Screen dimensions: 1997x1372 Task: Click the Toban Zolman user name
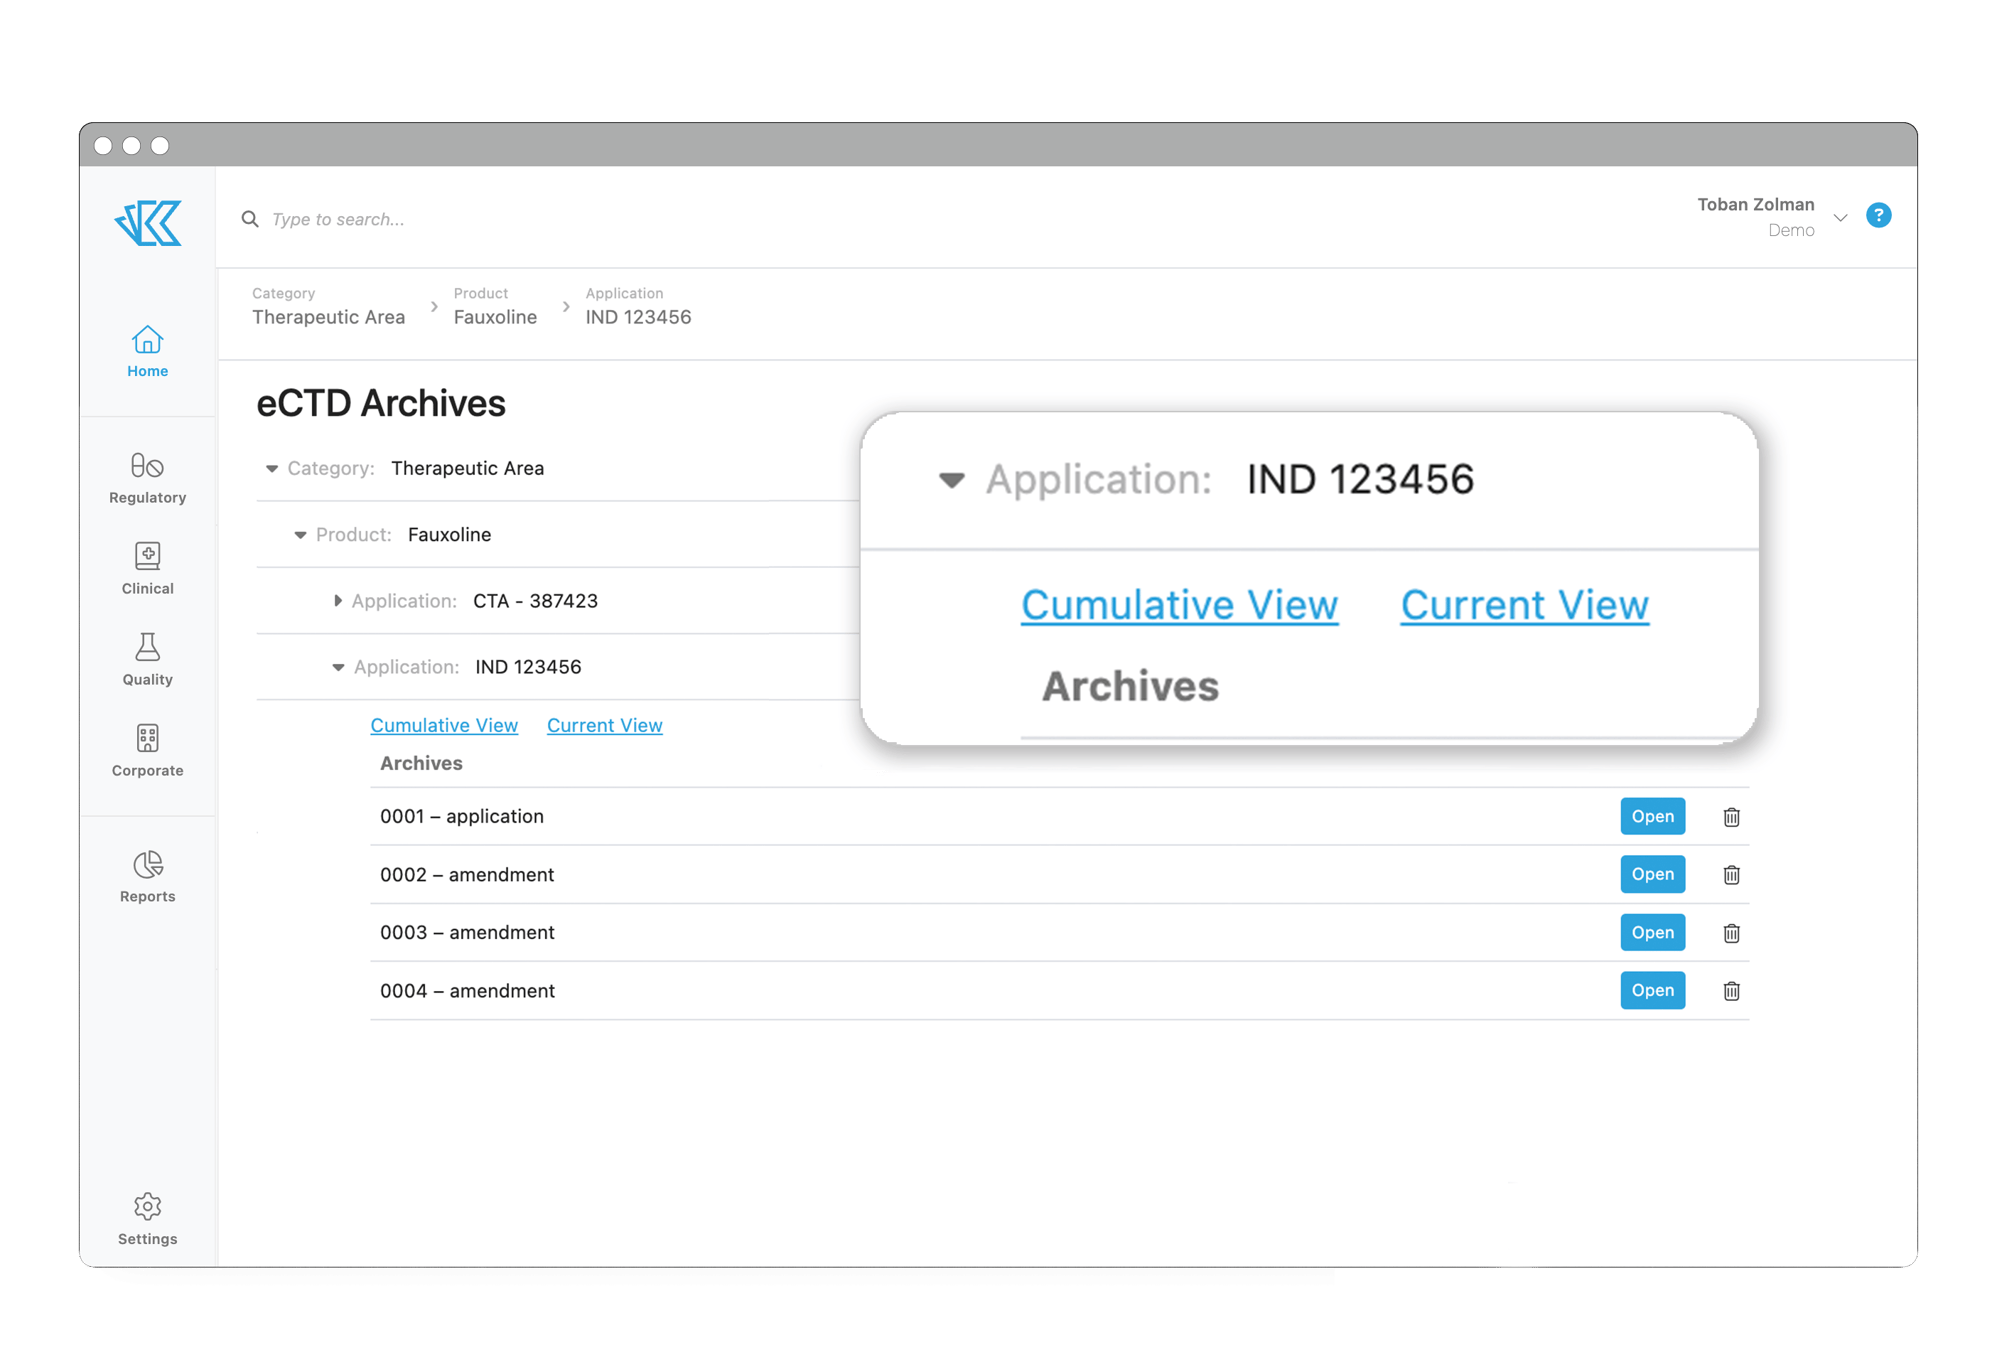coord(1755,204)
